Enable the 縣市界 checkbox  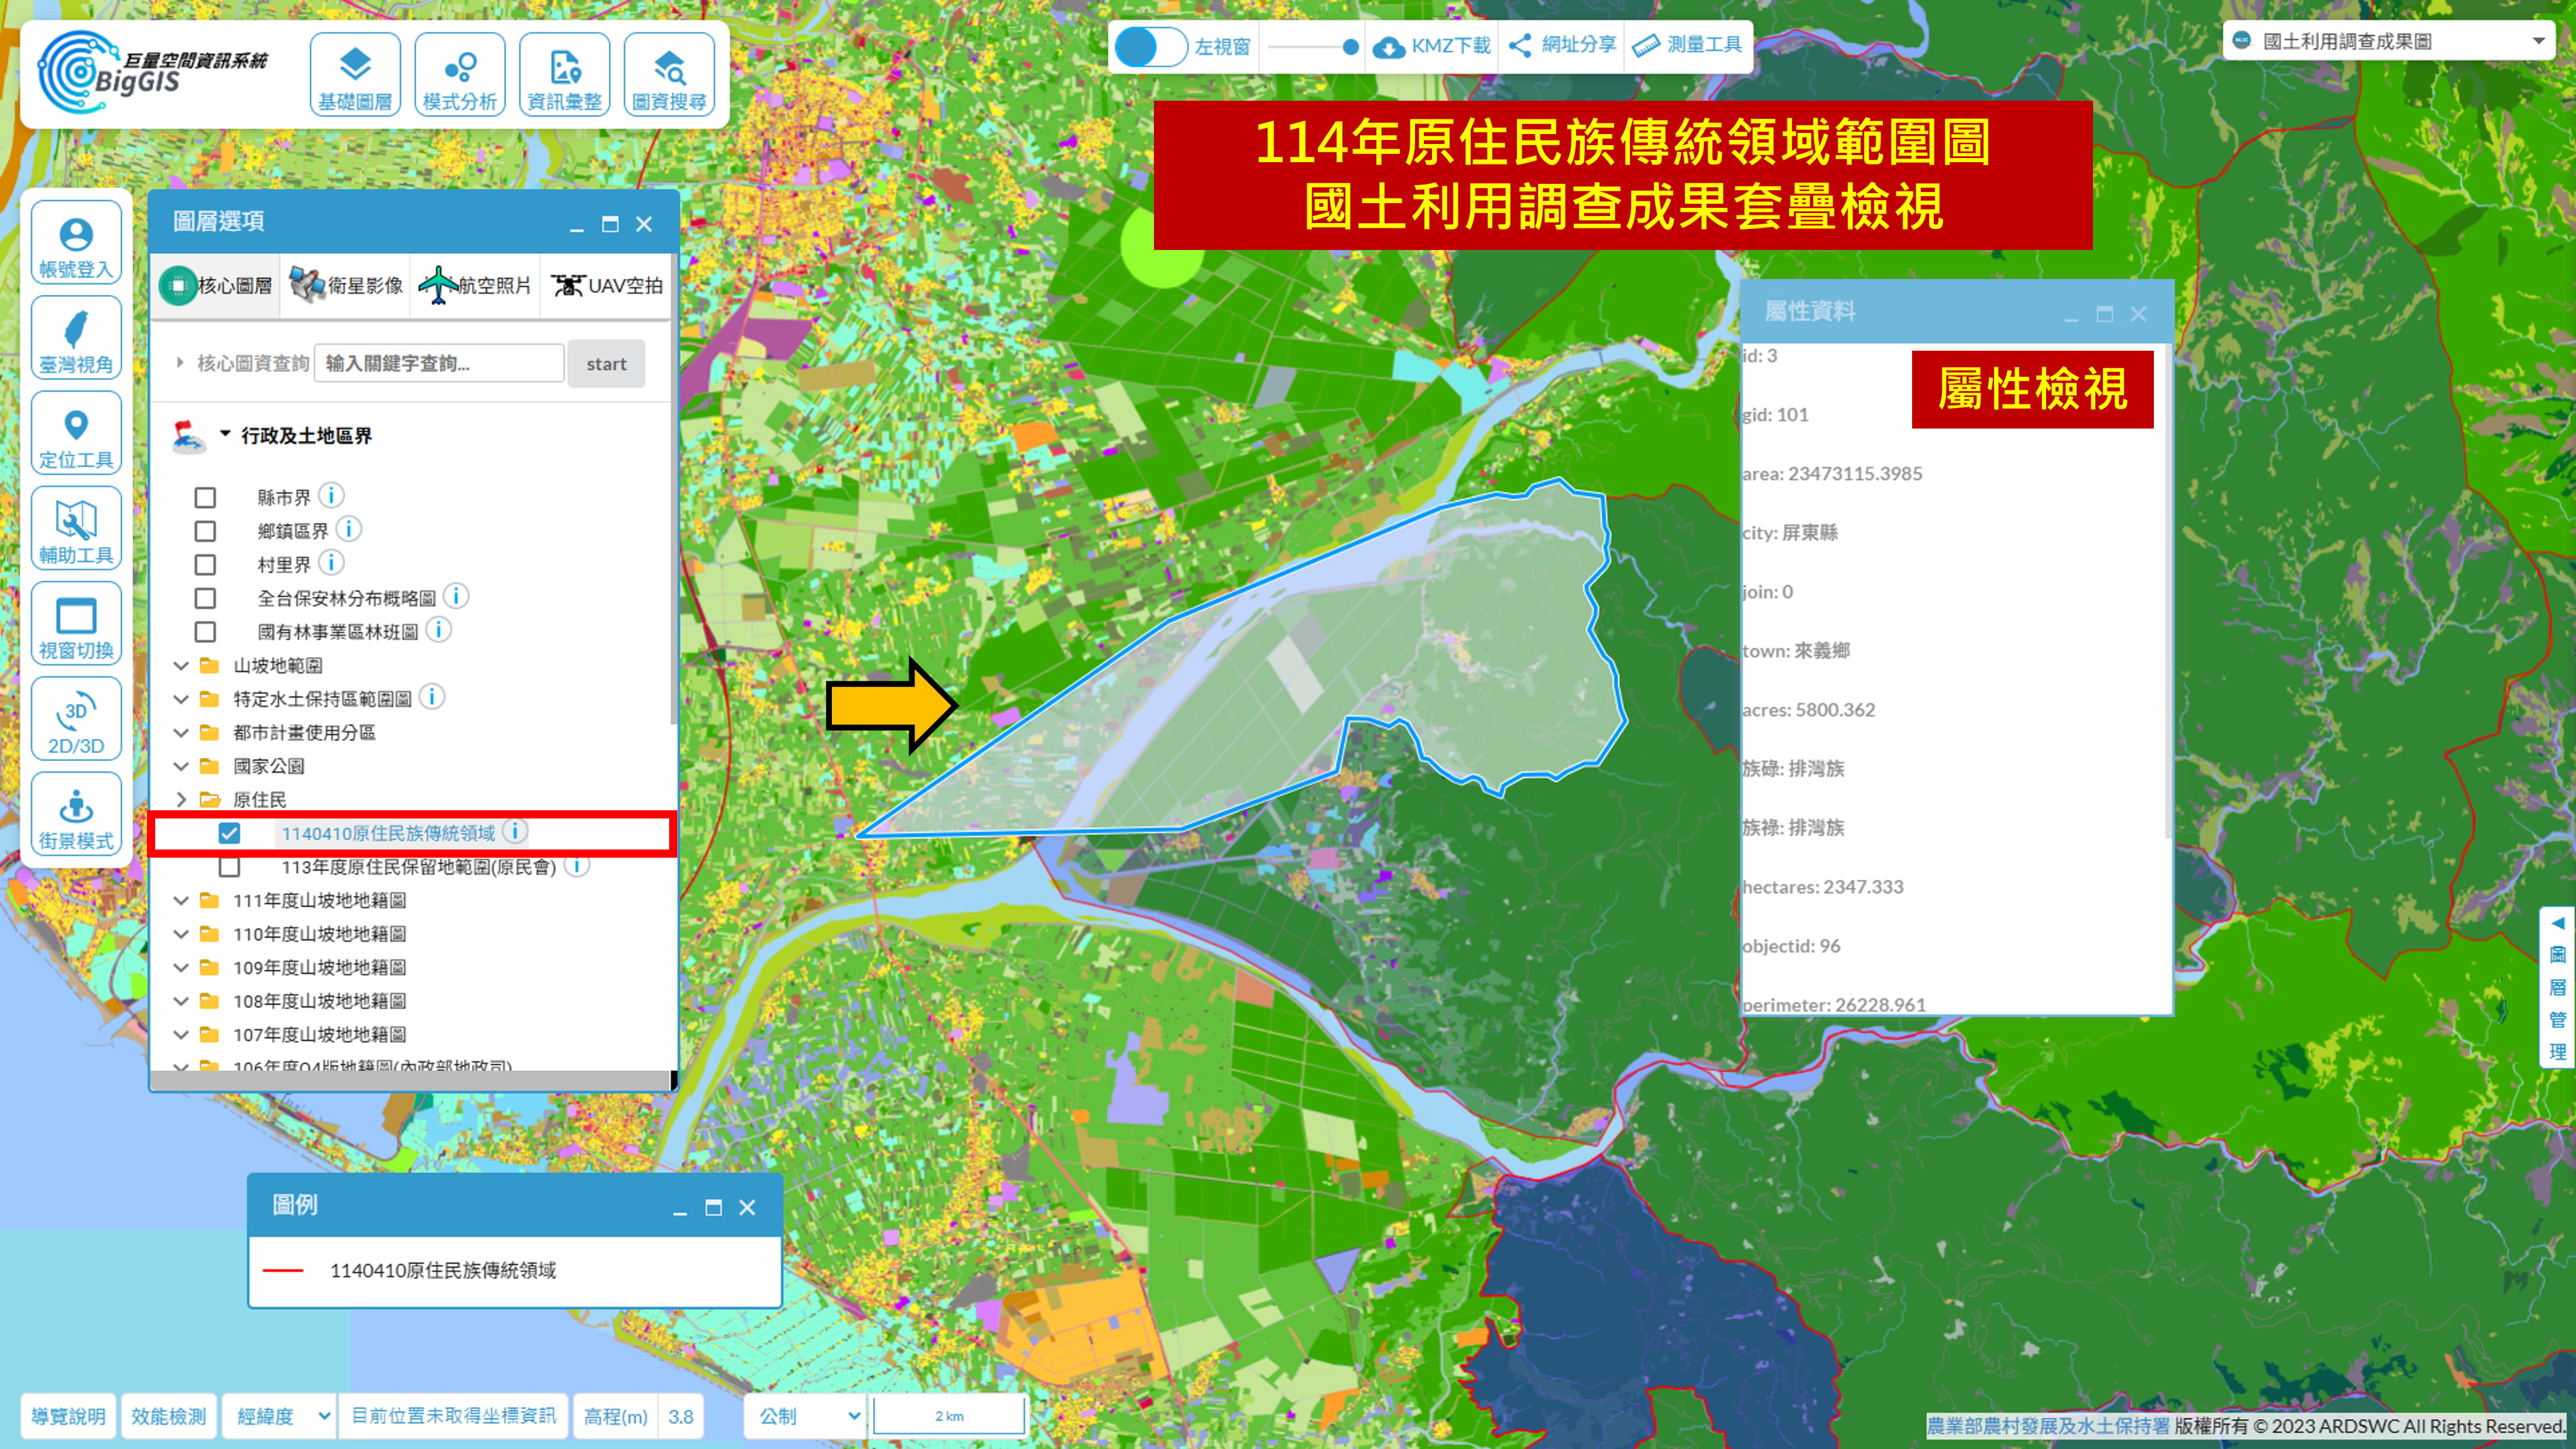coord(205,497)
